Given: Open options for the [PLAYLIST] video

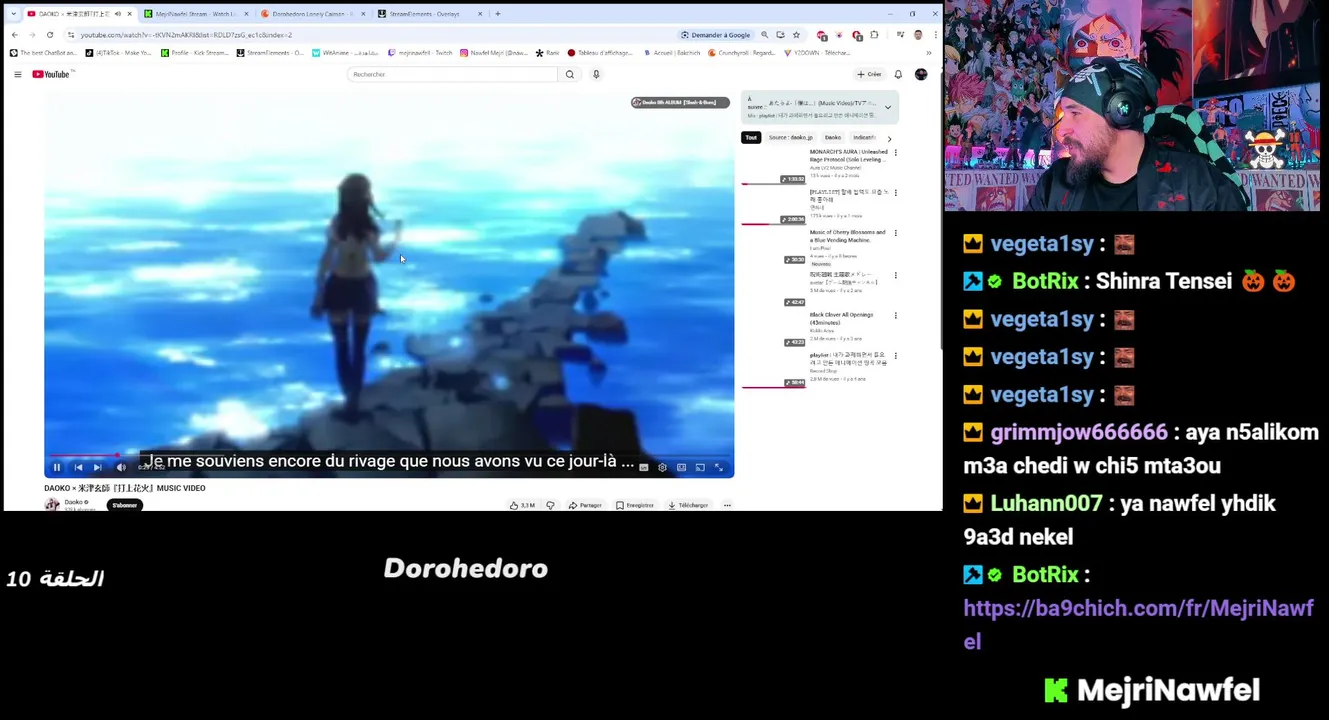Looking at the screenshot, I should [895, 192].
